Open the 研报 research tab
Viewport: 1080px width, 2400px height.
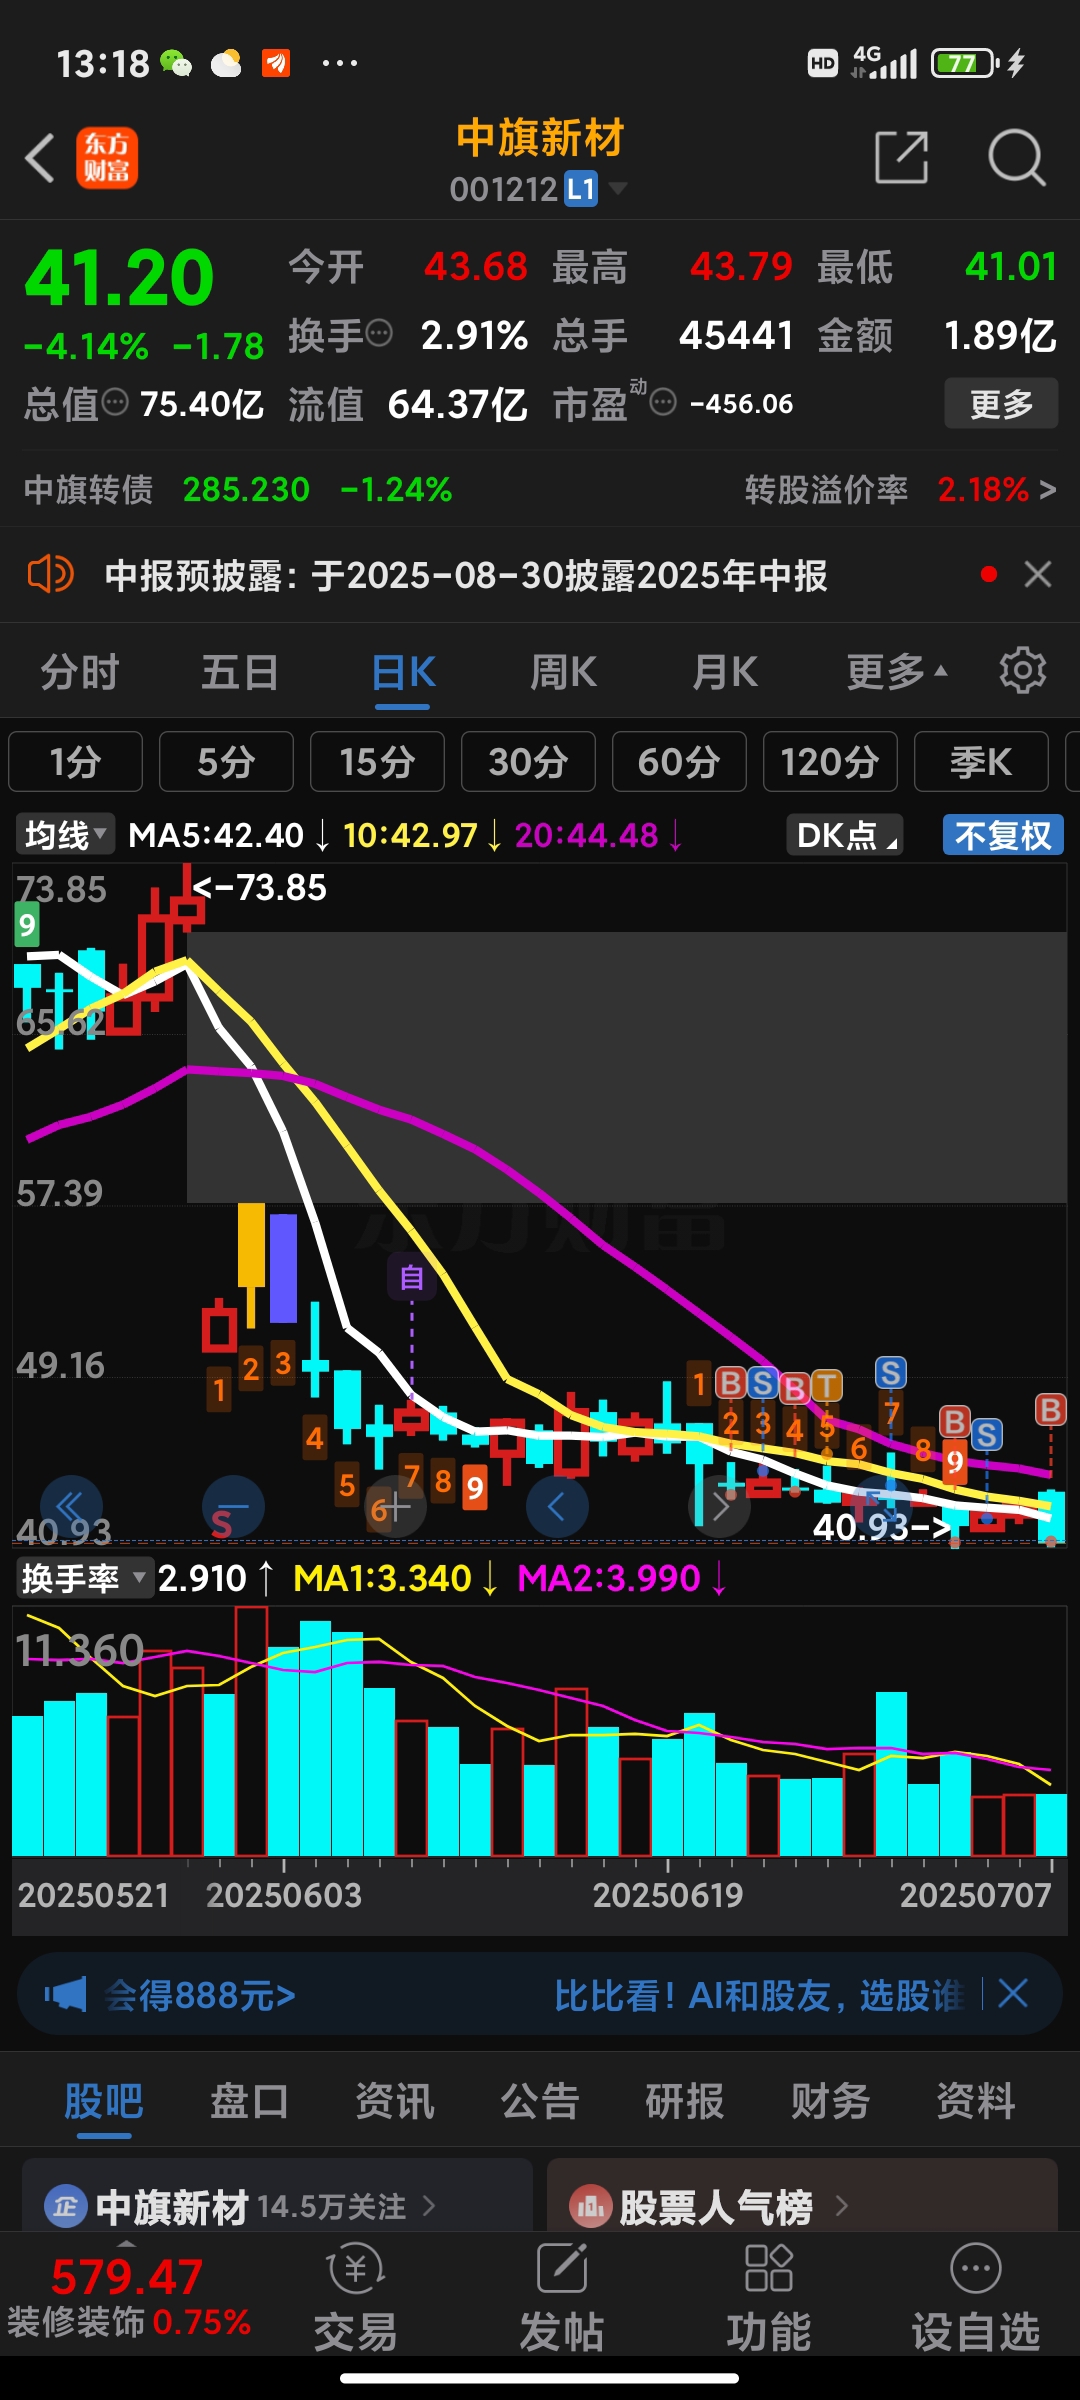[x=685, y=2101]
